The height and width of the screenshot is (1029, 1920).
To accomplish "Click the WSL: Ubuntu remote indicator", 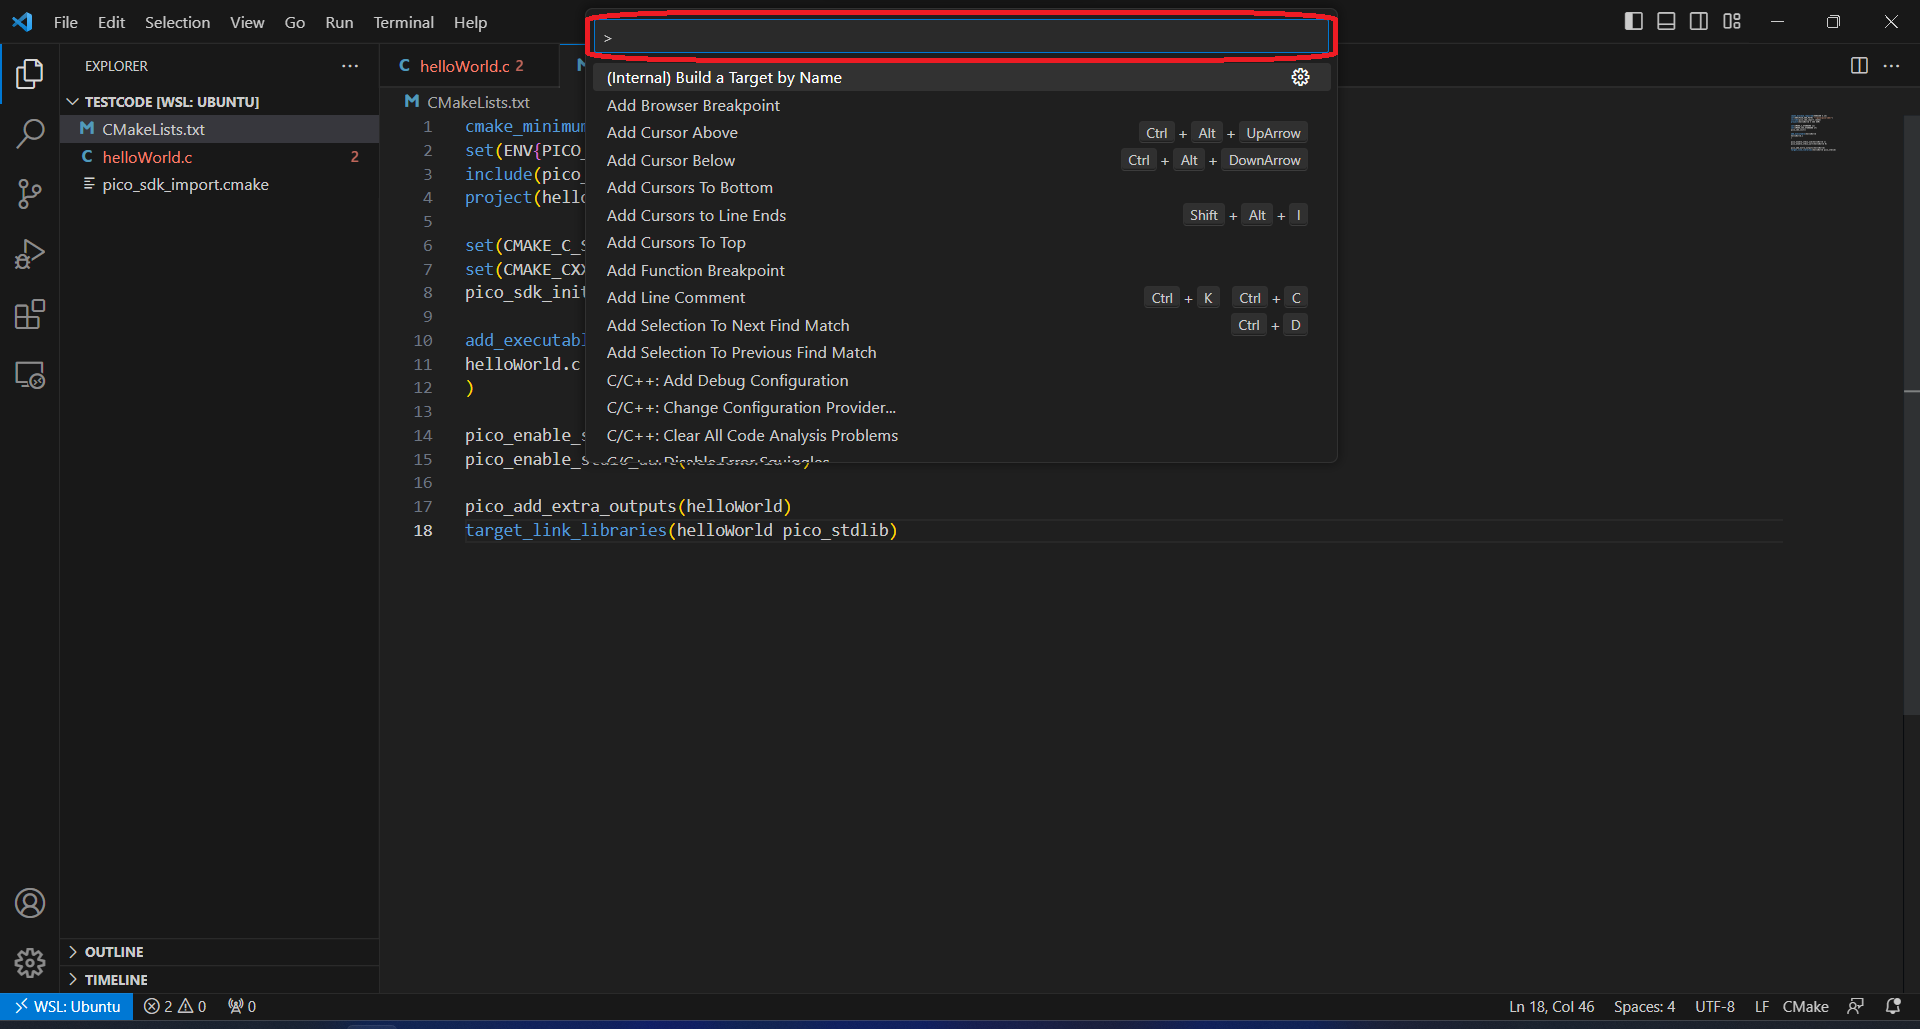I will pyautogui.click(x=67, y=1006).
